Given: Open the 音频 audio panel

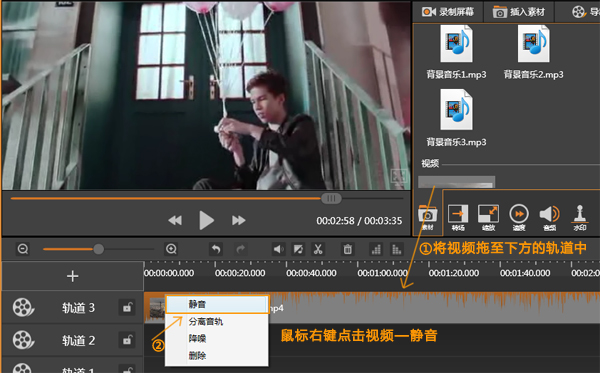Looking at the screenshot, I should click(x=549, y=218).
